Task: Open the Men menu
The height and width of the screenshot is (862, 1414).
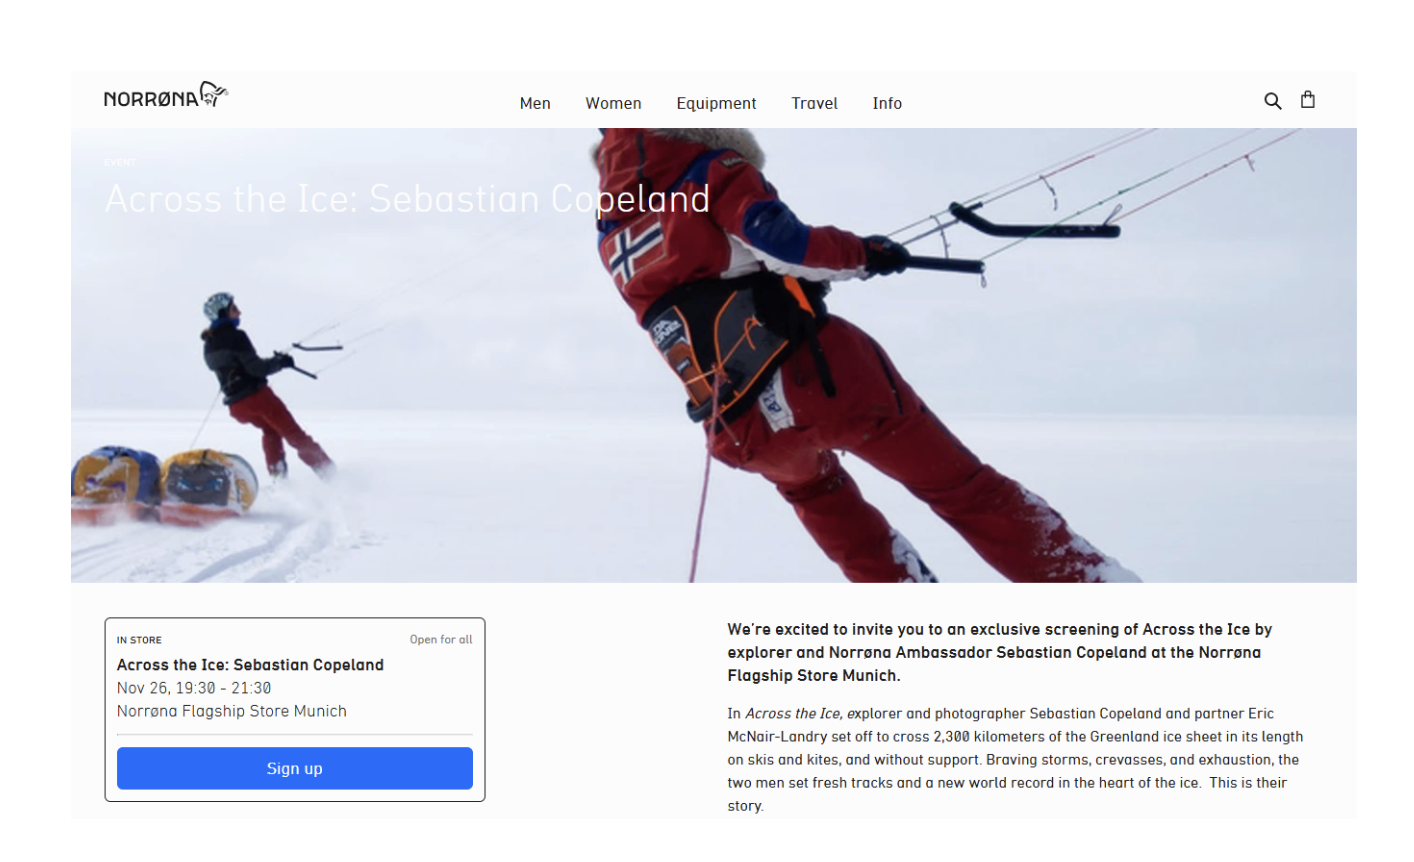Action: pos(535,103)
